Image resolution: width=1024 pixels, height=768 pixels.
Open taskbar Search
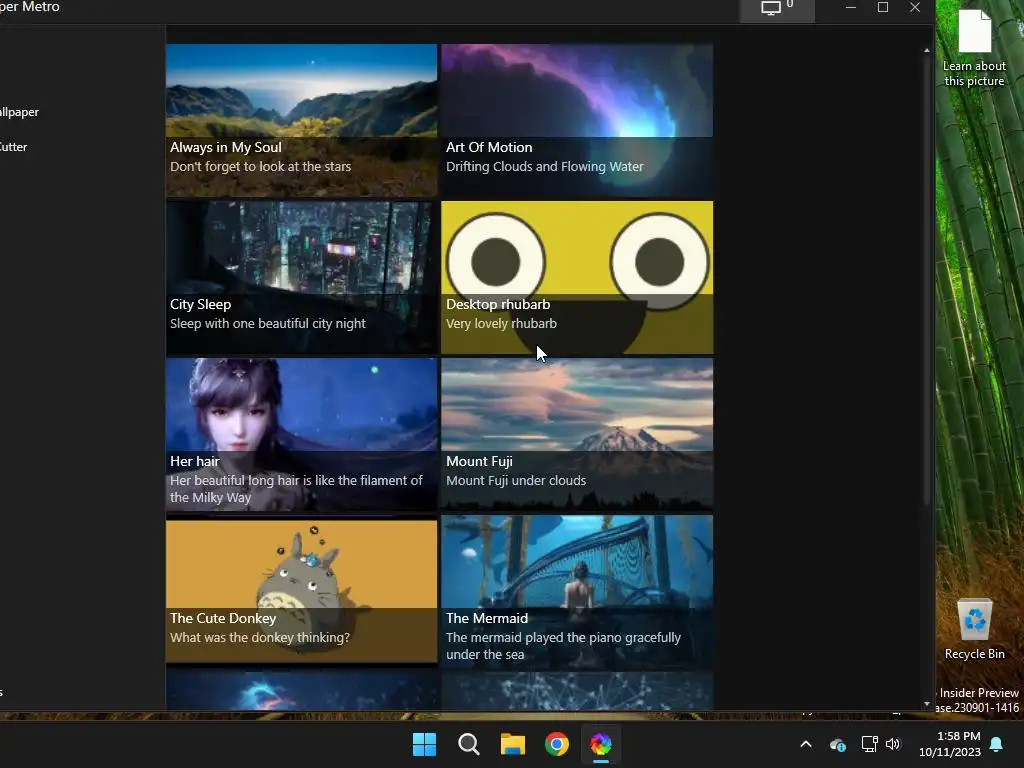[468, 744]
